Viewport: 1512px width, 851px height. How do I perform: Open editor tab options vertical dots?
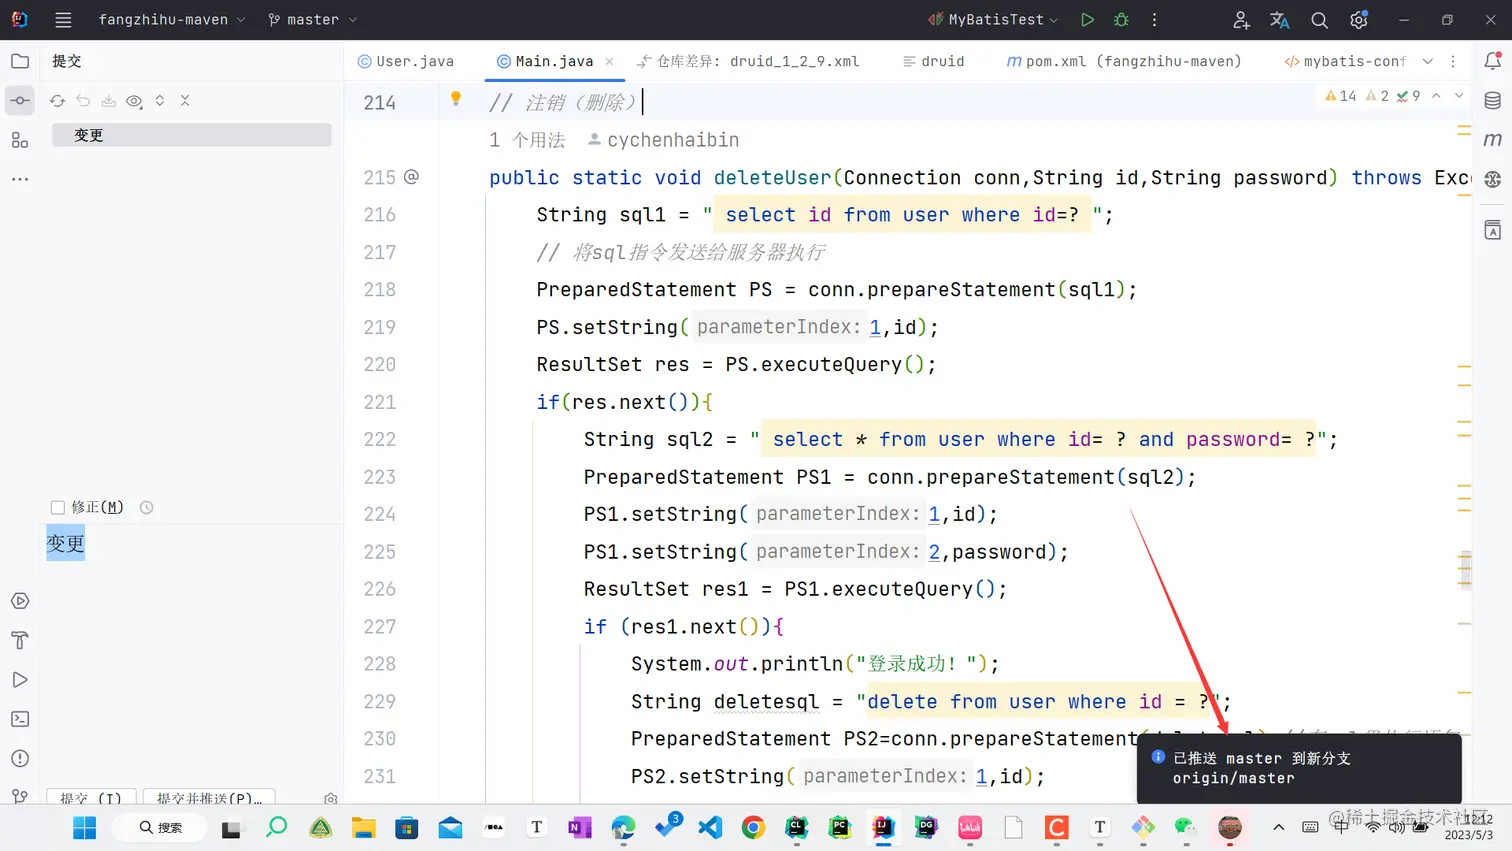point(1453,61)
